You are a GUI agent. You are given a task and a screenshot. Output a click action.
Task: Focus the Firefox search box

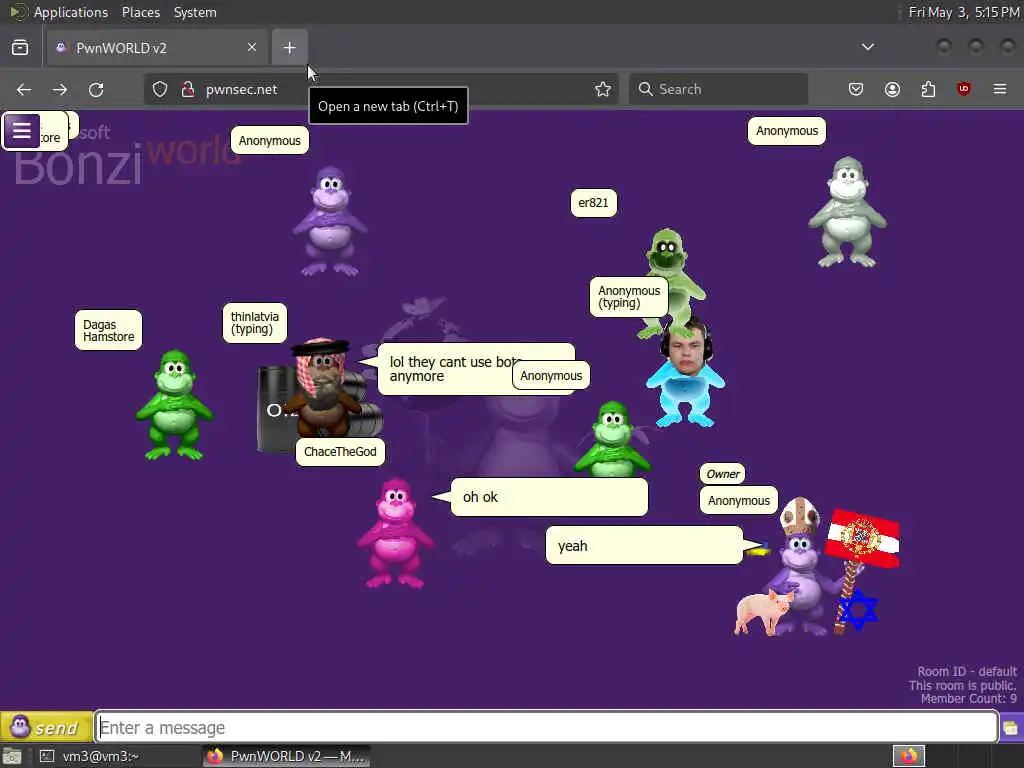coord(718,89)
